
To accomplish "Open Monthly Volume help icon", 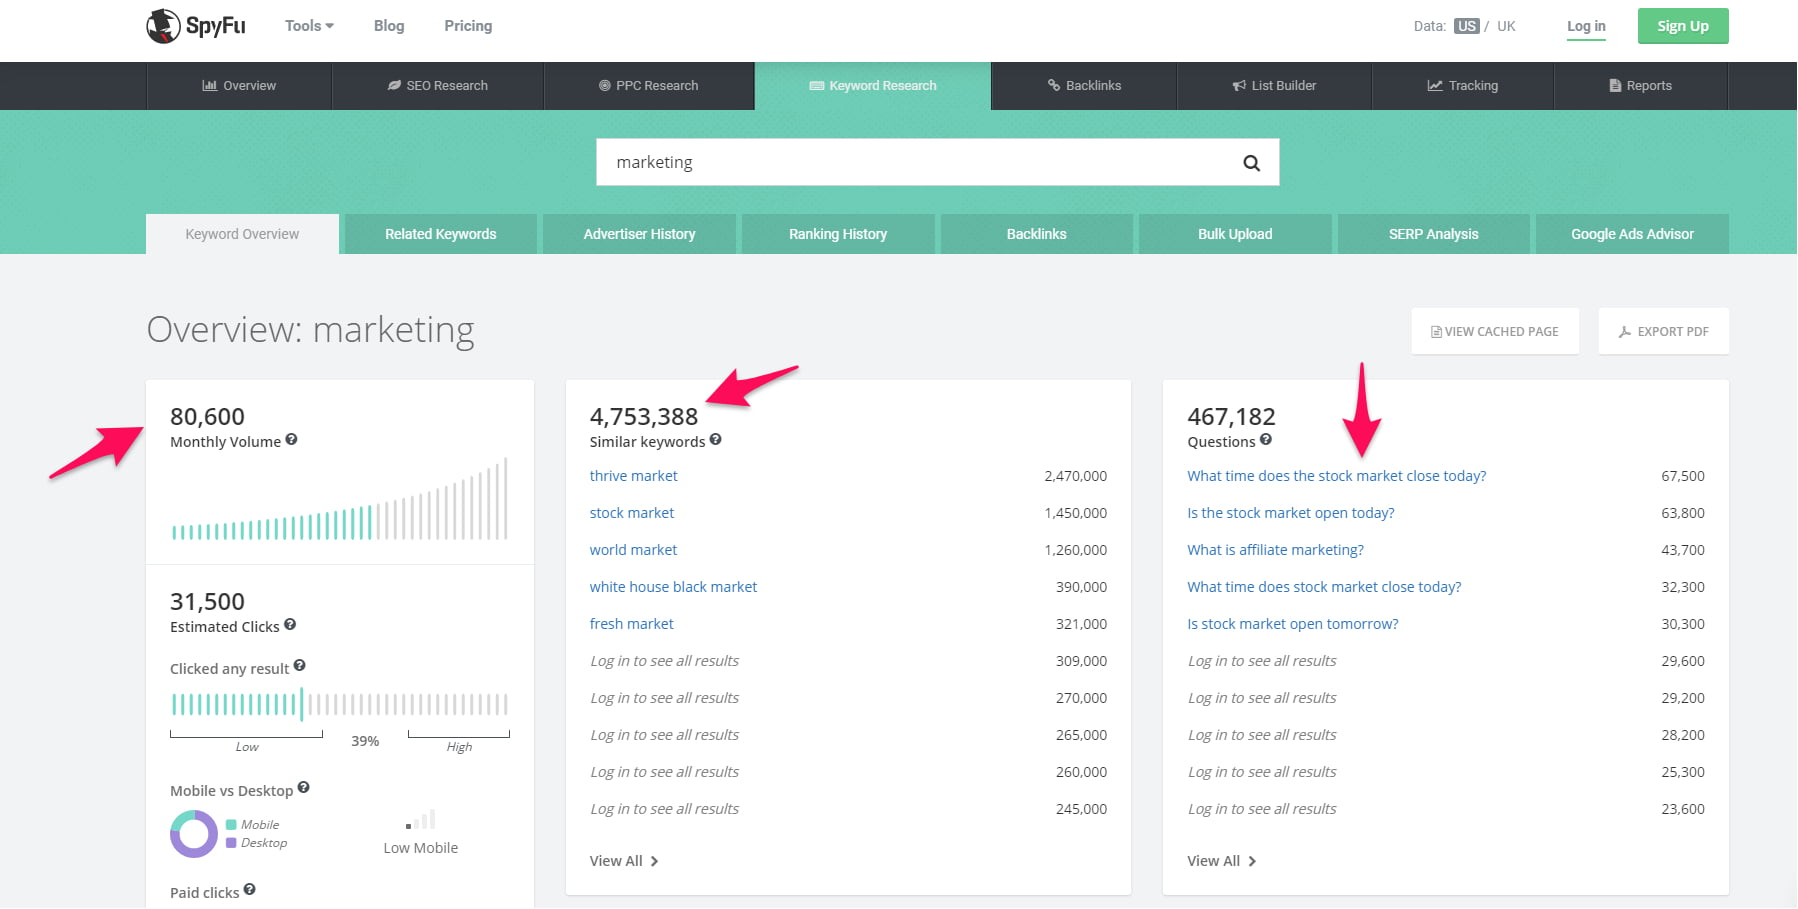I will point(291,439).
